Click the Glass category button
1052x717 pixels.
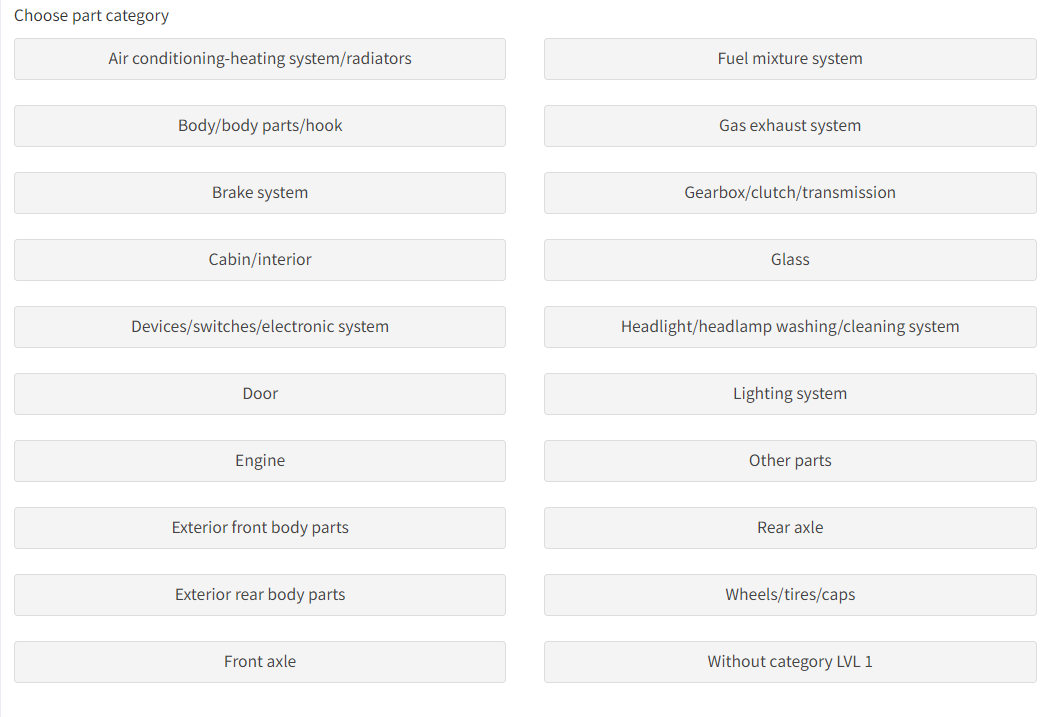tap(790, 260)
